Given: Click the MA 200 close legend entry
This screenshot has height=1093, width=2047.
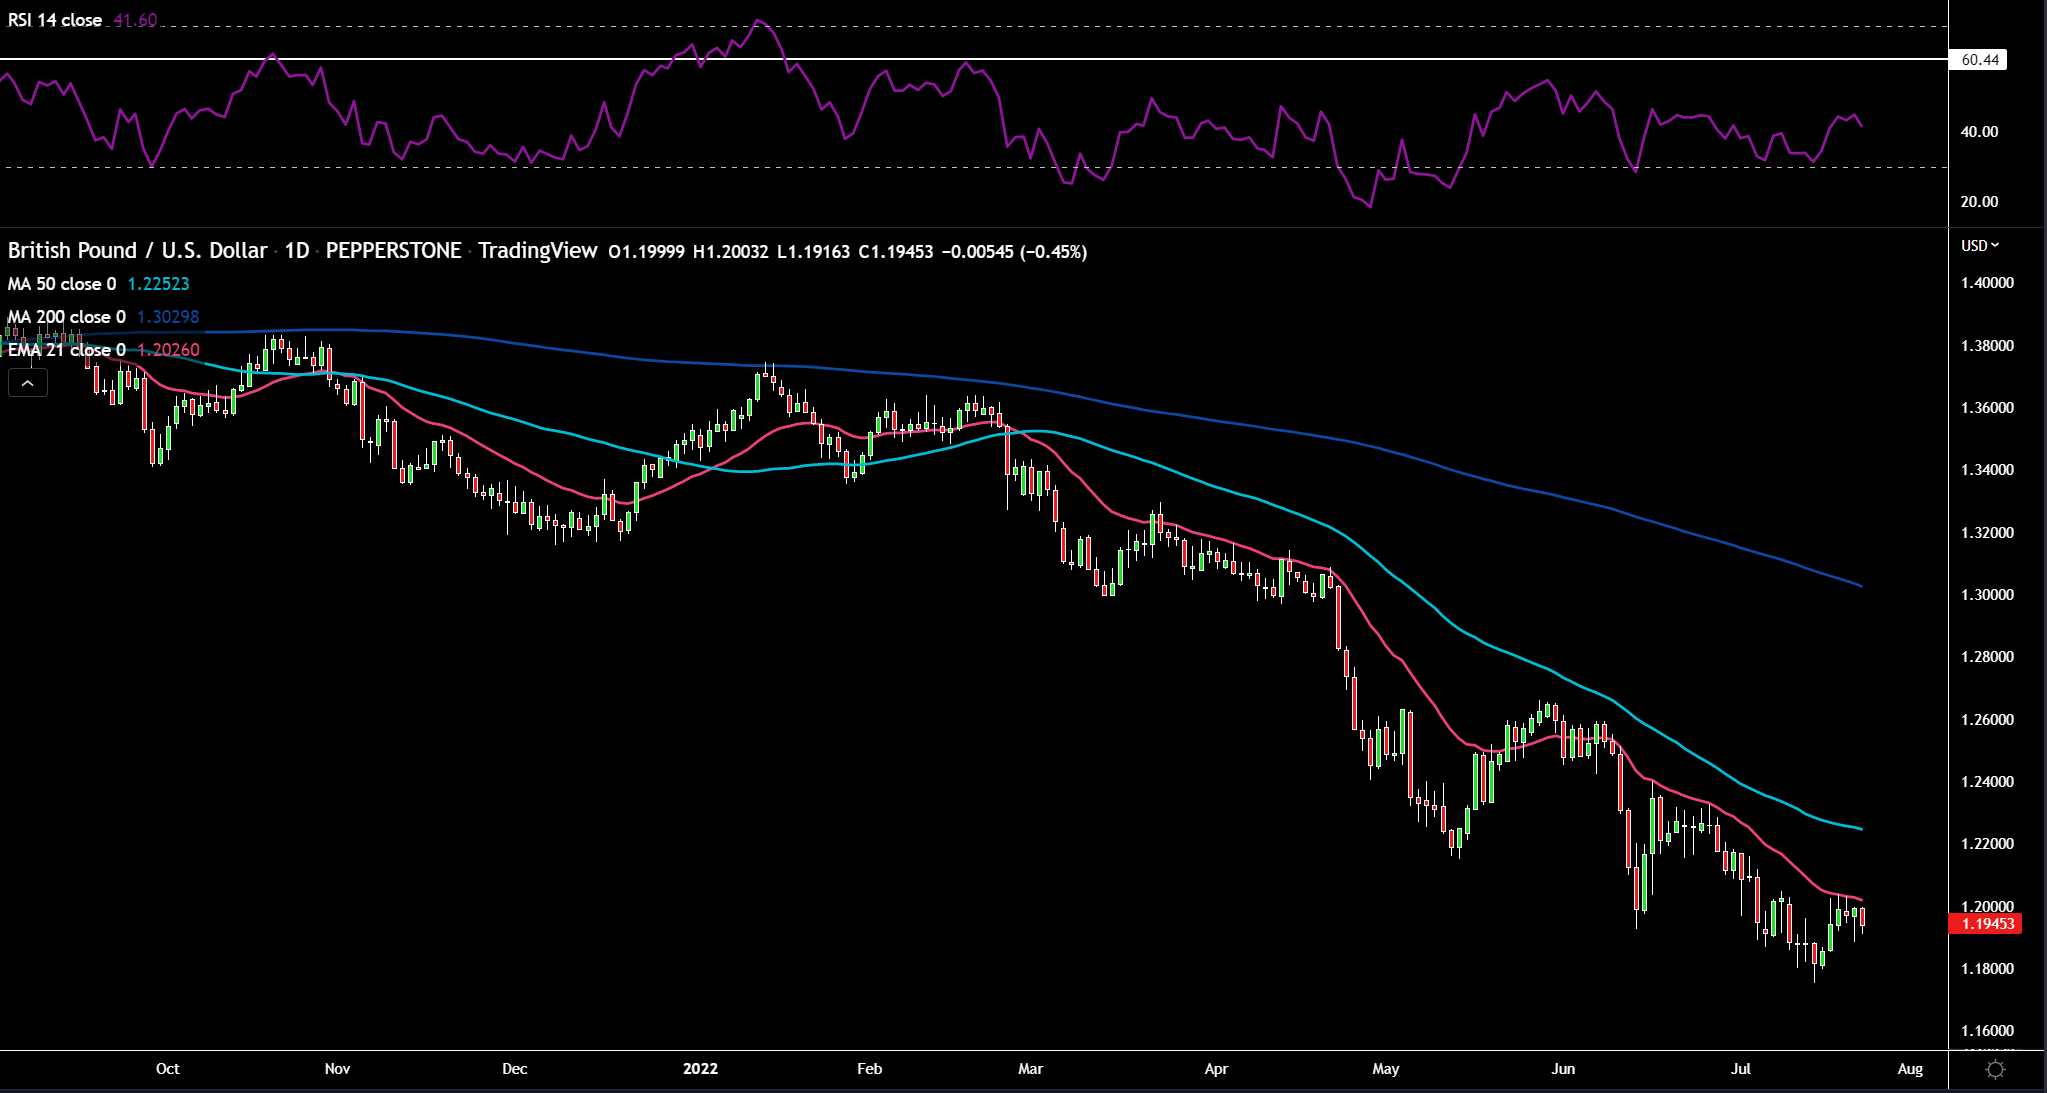Looking at the screenshot, I should coord(67,317).
